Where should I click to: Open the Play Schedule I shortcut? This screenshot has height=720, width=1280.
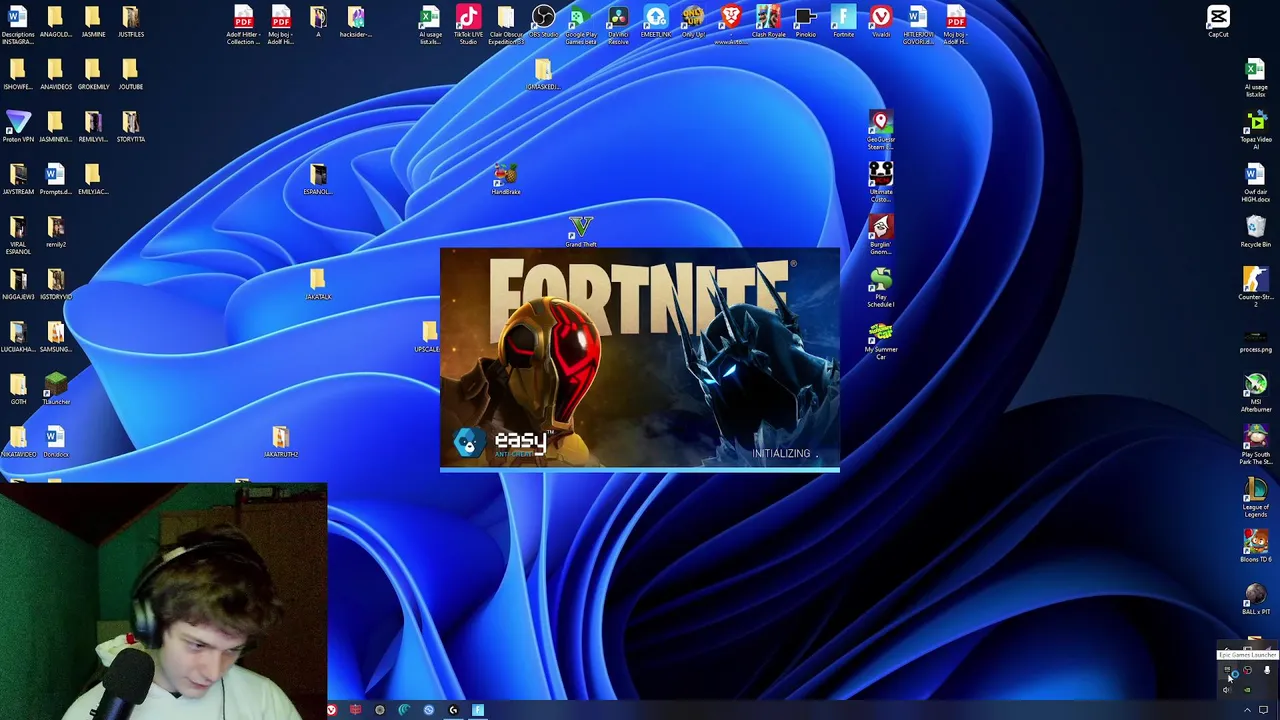tap(881, 287)
